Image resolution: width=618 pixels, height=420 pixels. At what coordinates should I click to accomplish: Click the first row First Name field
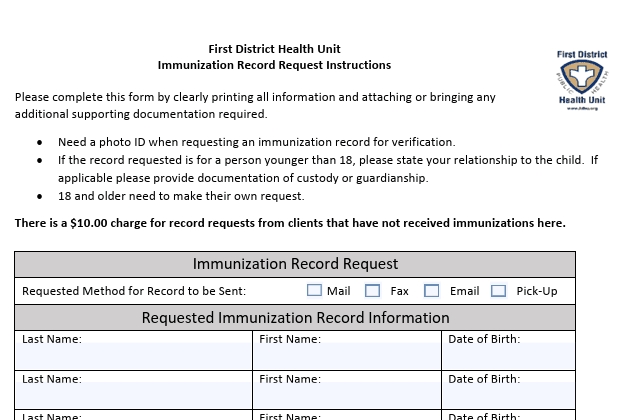coord(346,356)
